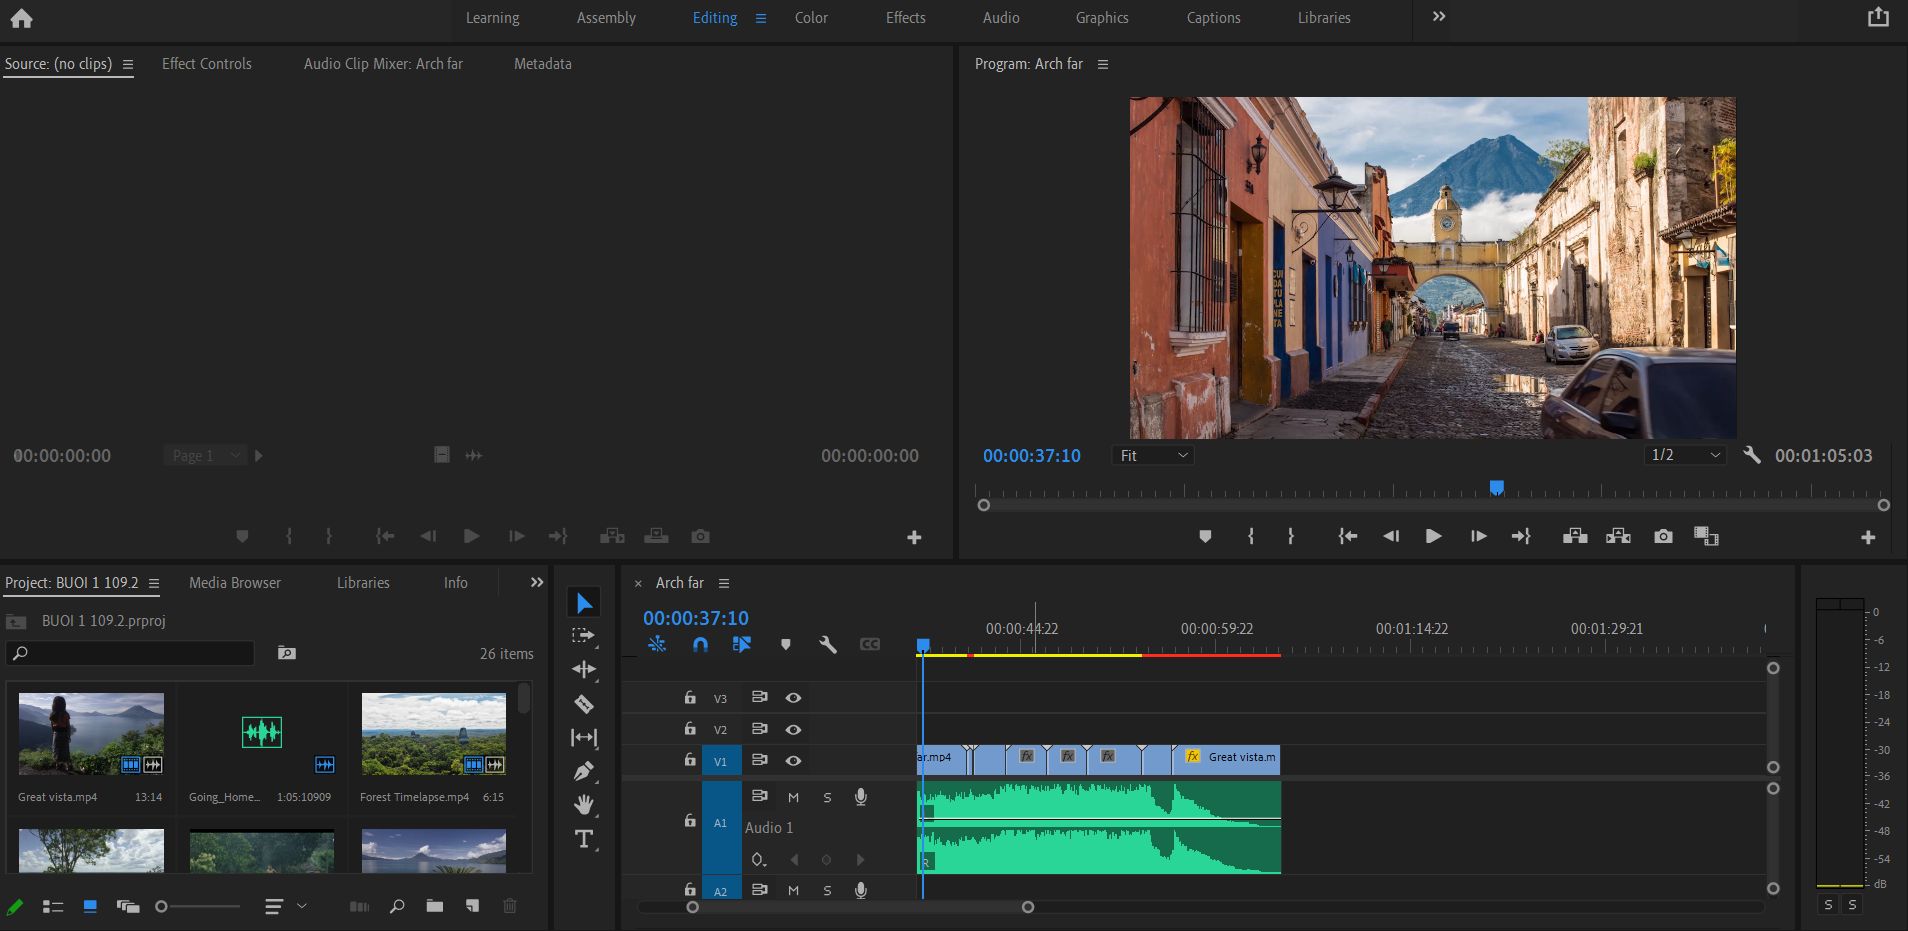This screenshot has height=931, width=1908.
Task: Open the Effect Controls tab
Action: click(x=207, y=63)
